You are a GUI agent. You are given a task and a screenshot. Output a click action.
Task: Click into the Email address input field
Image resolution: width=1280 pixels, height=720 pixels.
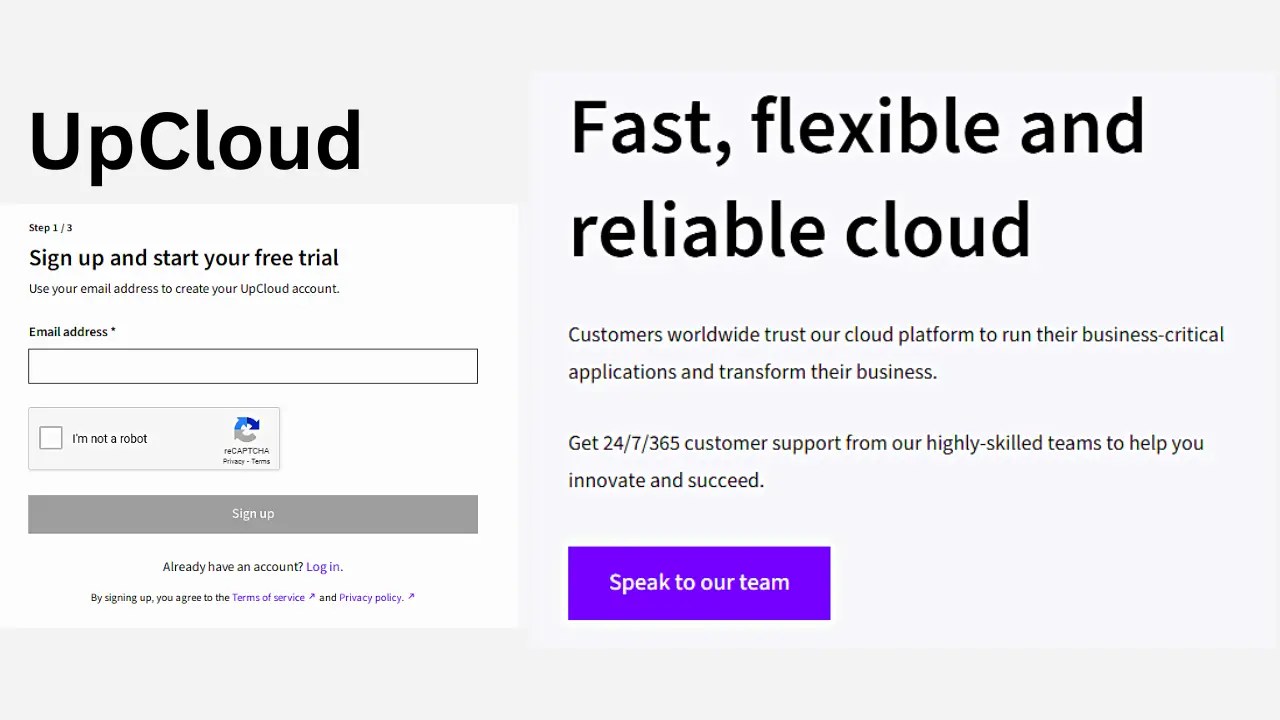coord(252,366)
